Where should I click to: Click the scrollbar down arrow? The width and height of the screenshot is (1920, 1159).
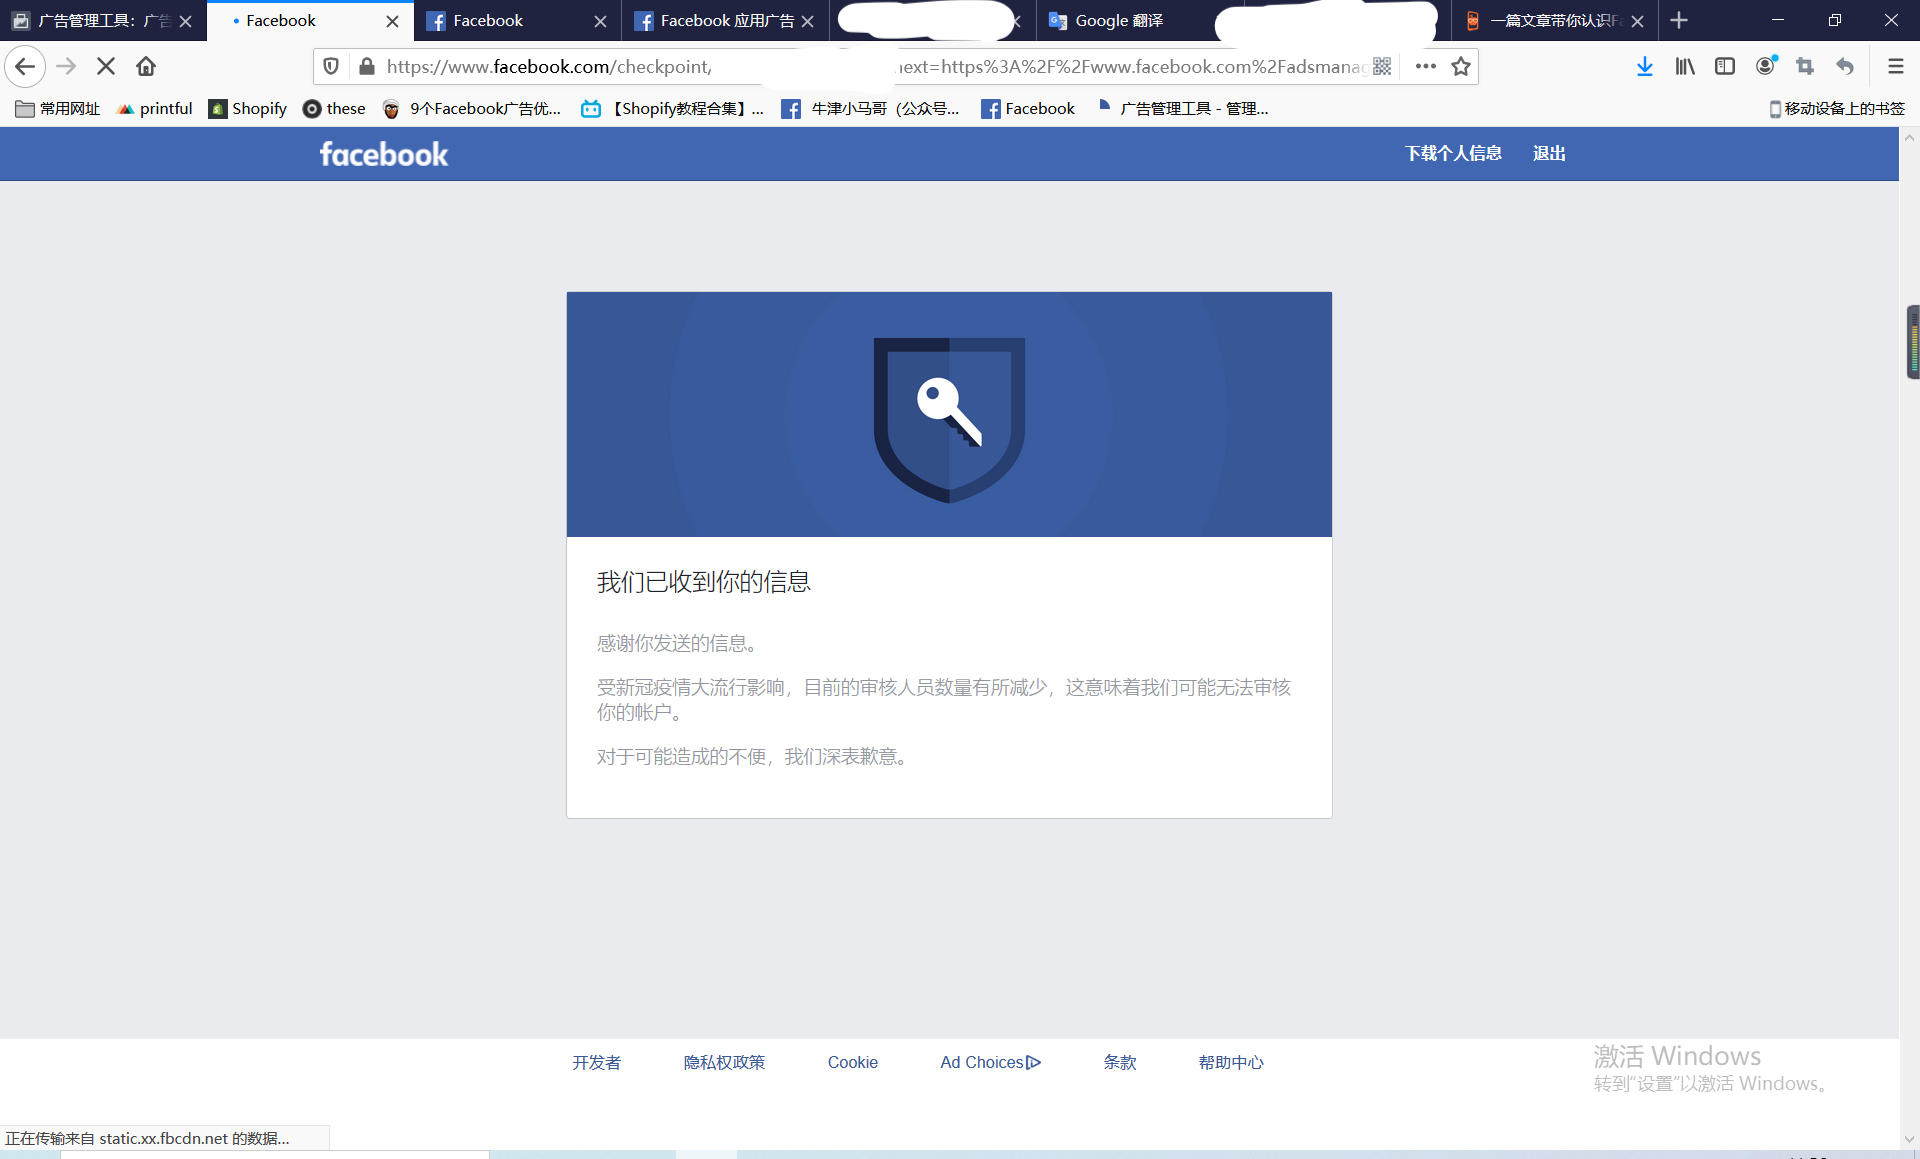pyautogui.click(x=1910, y=1139)
